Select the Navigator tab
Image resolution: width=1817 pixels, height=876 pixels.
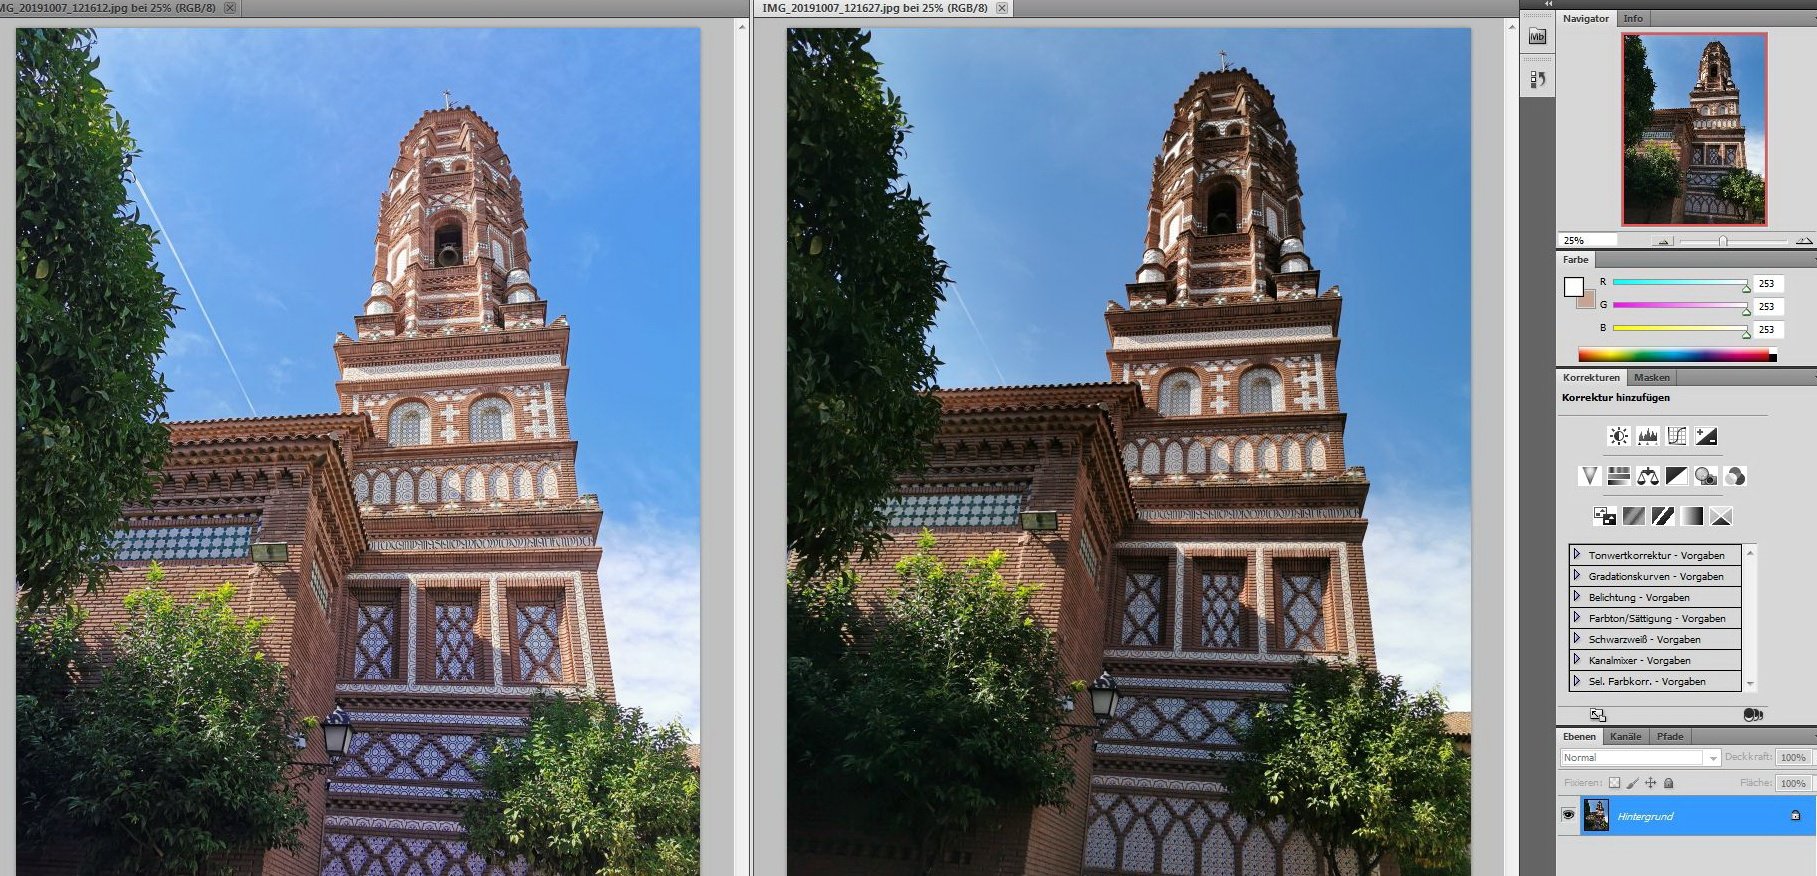tap(1586, 18)
